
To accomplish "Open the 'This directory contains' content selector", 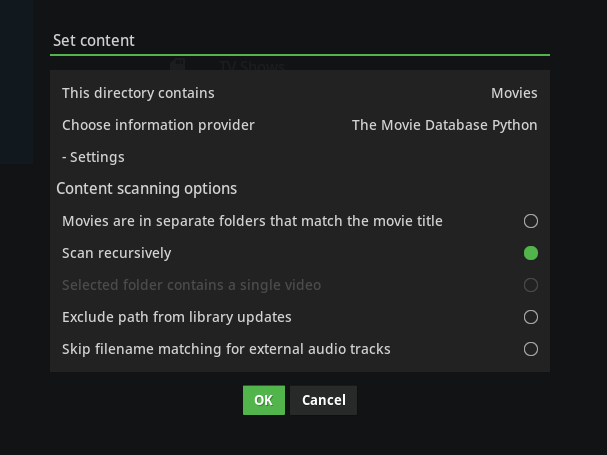I will [138, 93].
